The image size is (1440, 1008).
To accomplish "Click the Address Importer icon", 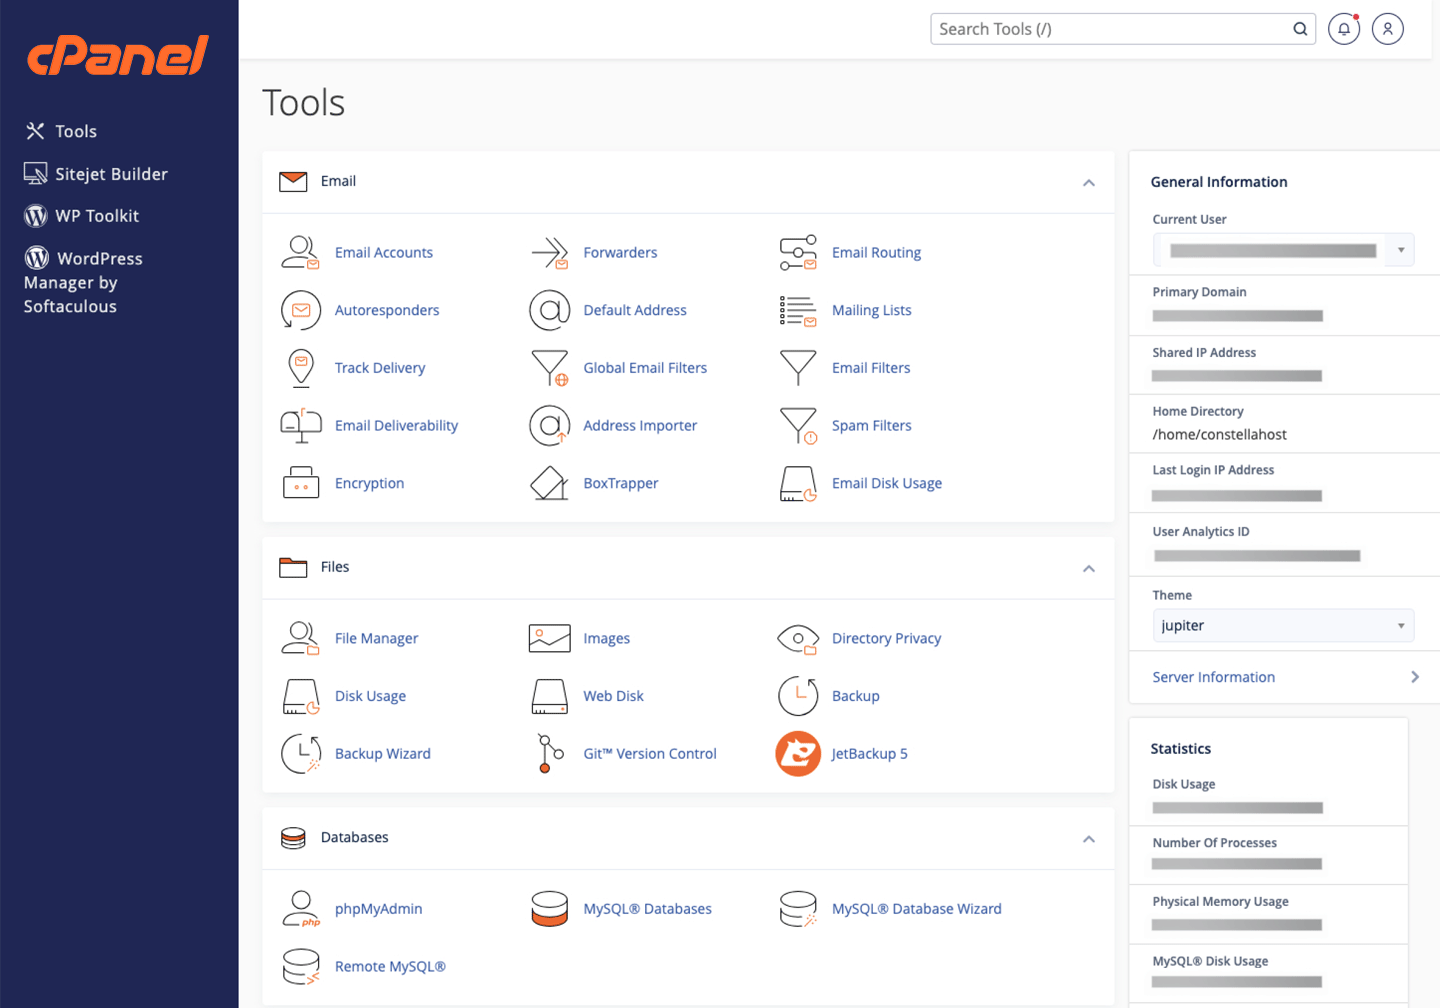I will pyautogui.click(x=549, y=426).
